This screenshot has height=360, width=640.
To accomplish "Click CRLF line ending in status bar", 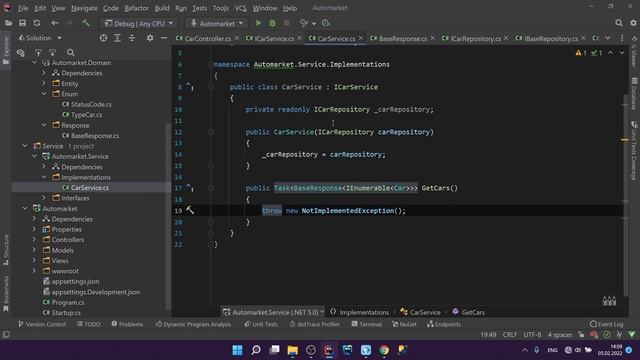I will coord(510,335).
